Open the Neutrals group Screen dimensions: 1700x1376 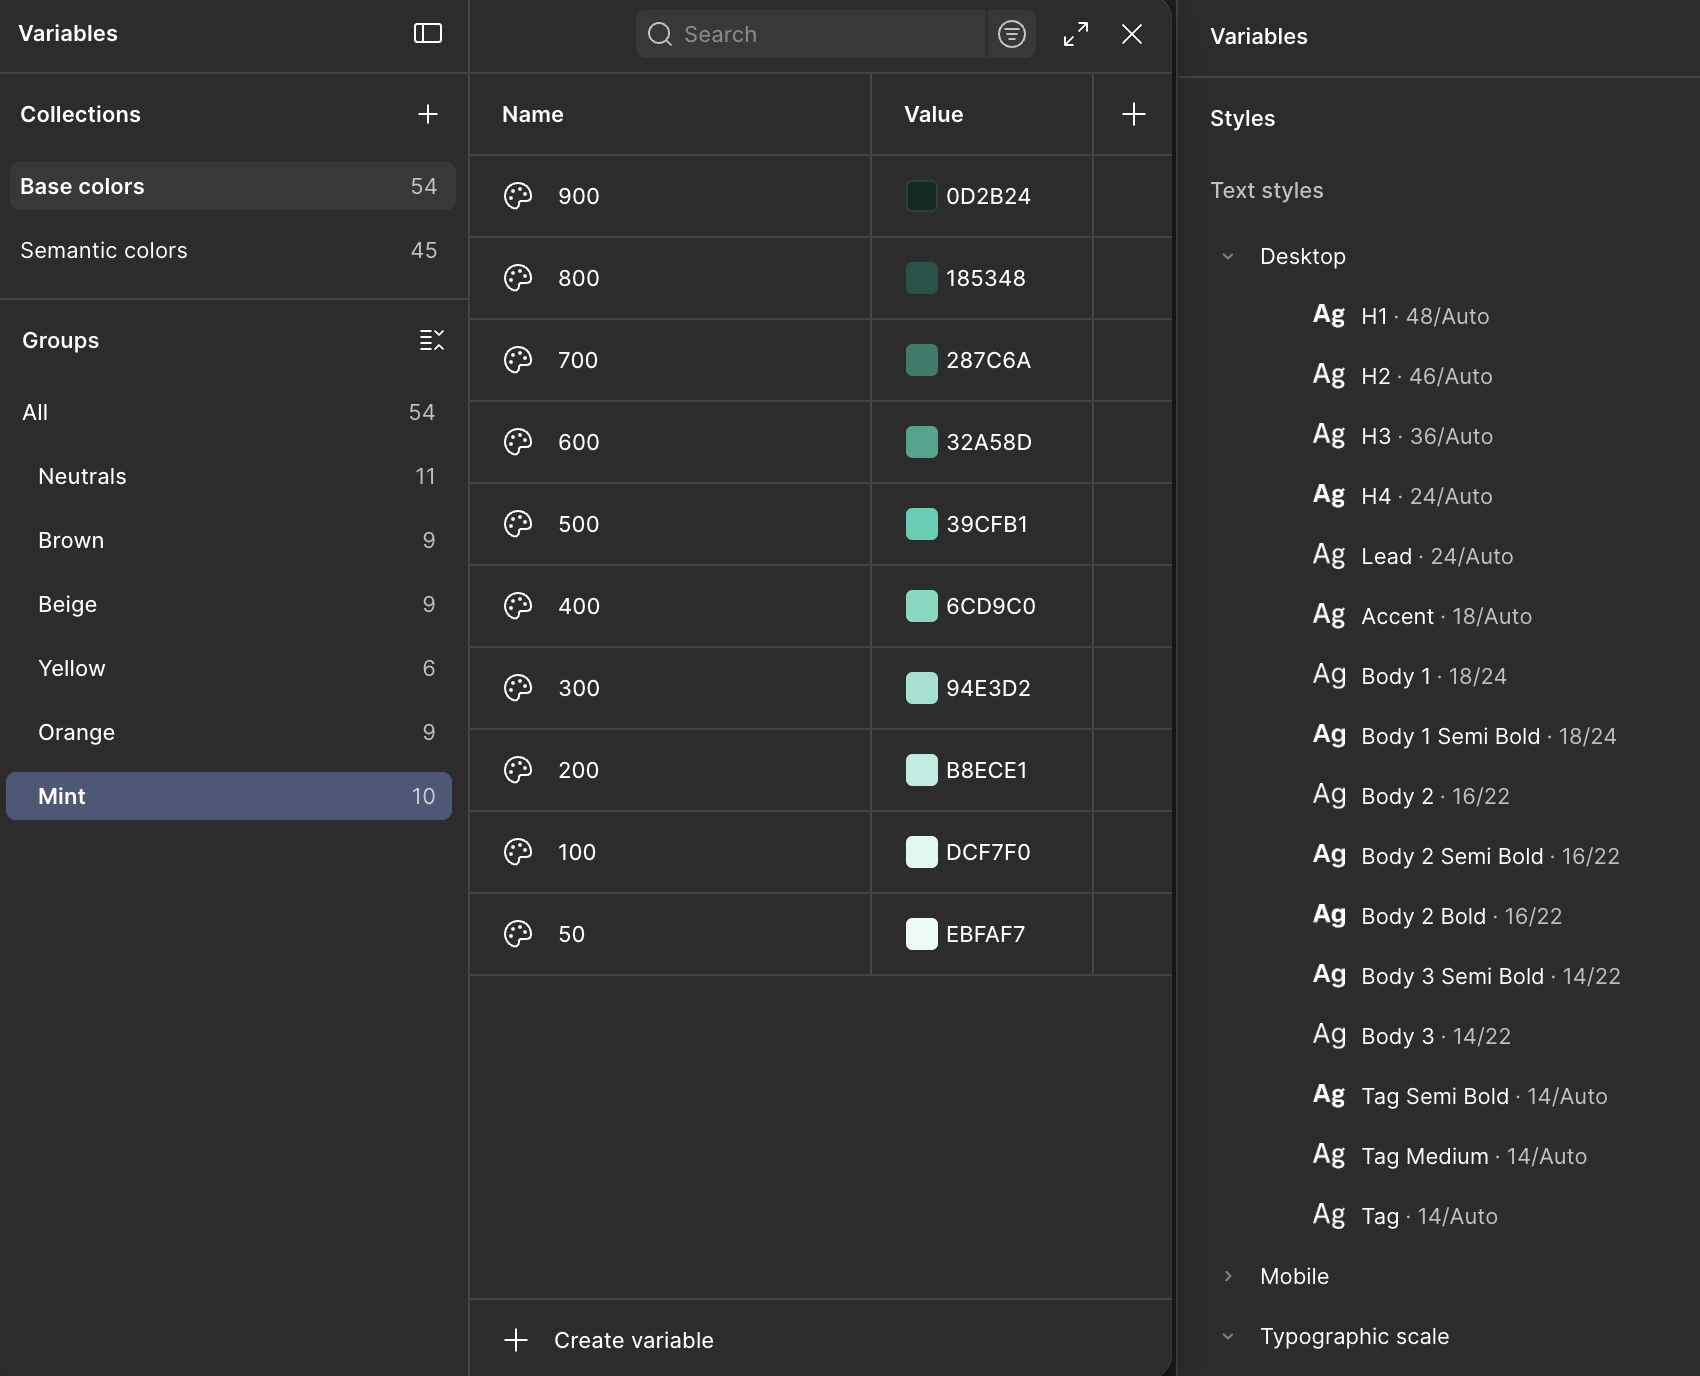(229, 476)
